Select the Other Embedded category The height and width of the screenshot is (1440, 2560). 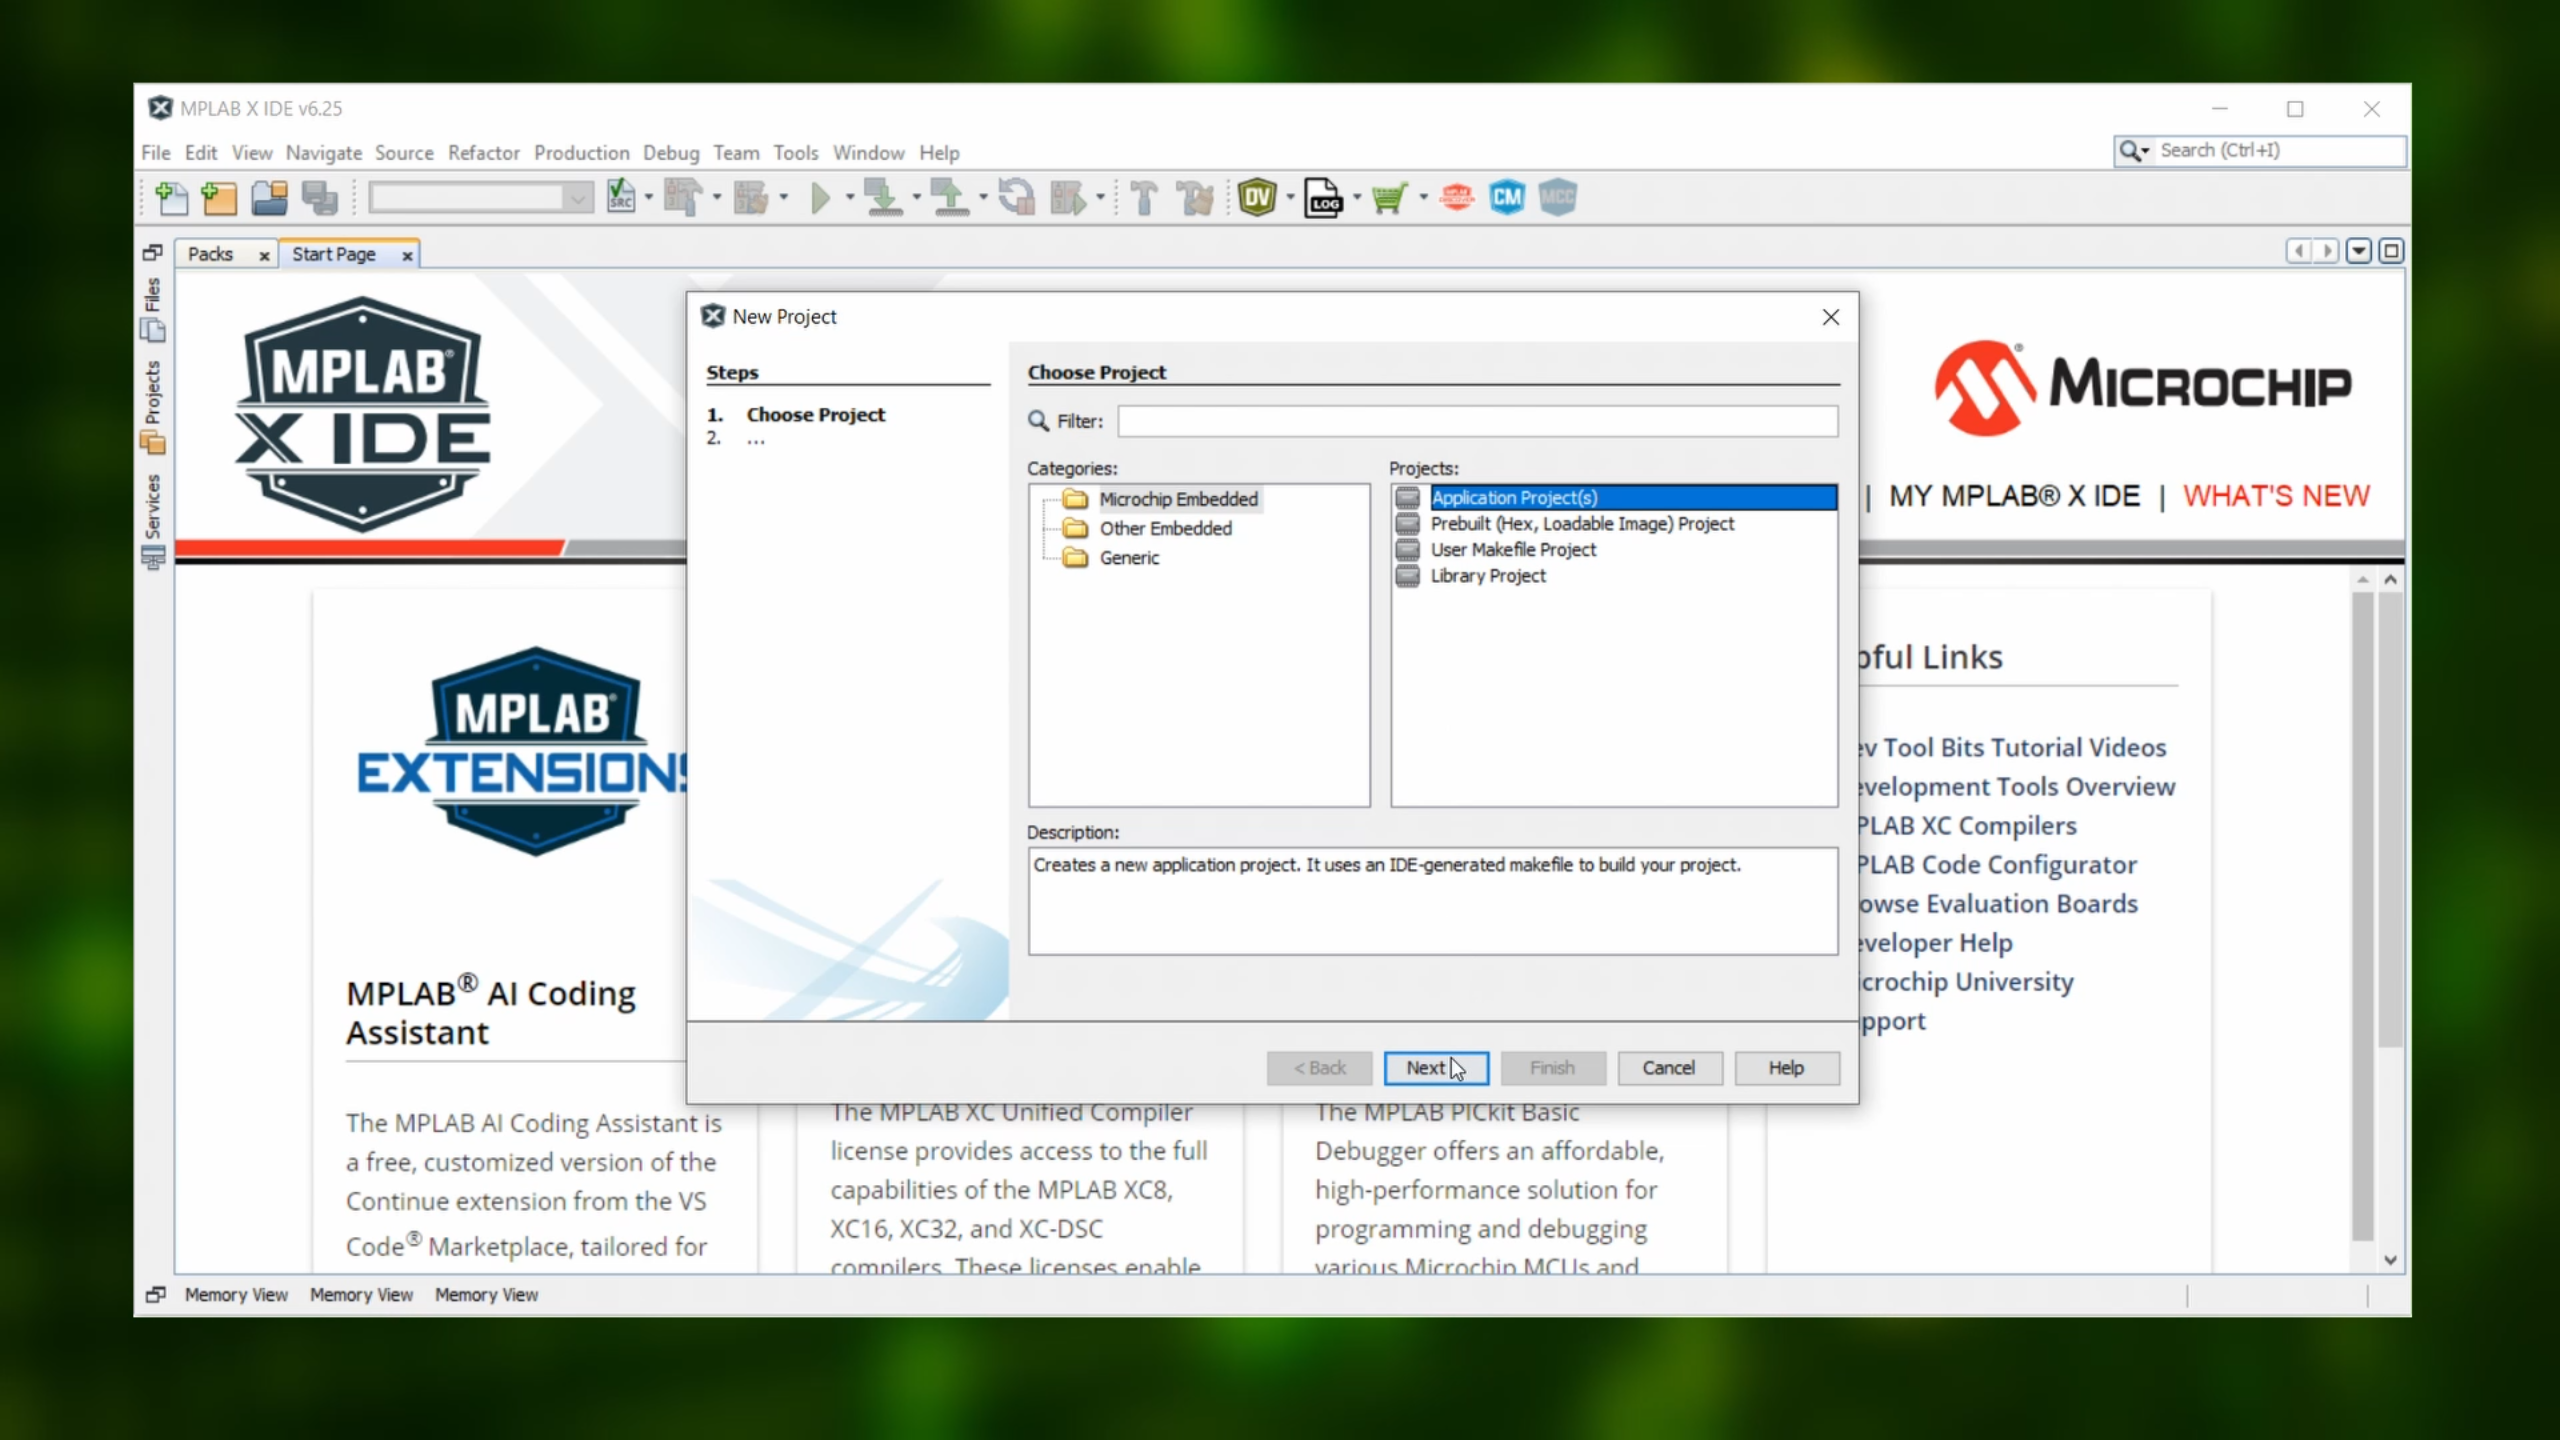coord(1165,528)
